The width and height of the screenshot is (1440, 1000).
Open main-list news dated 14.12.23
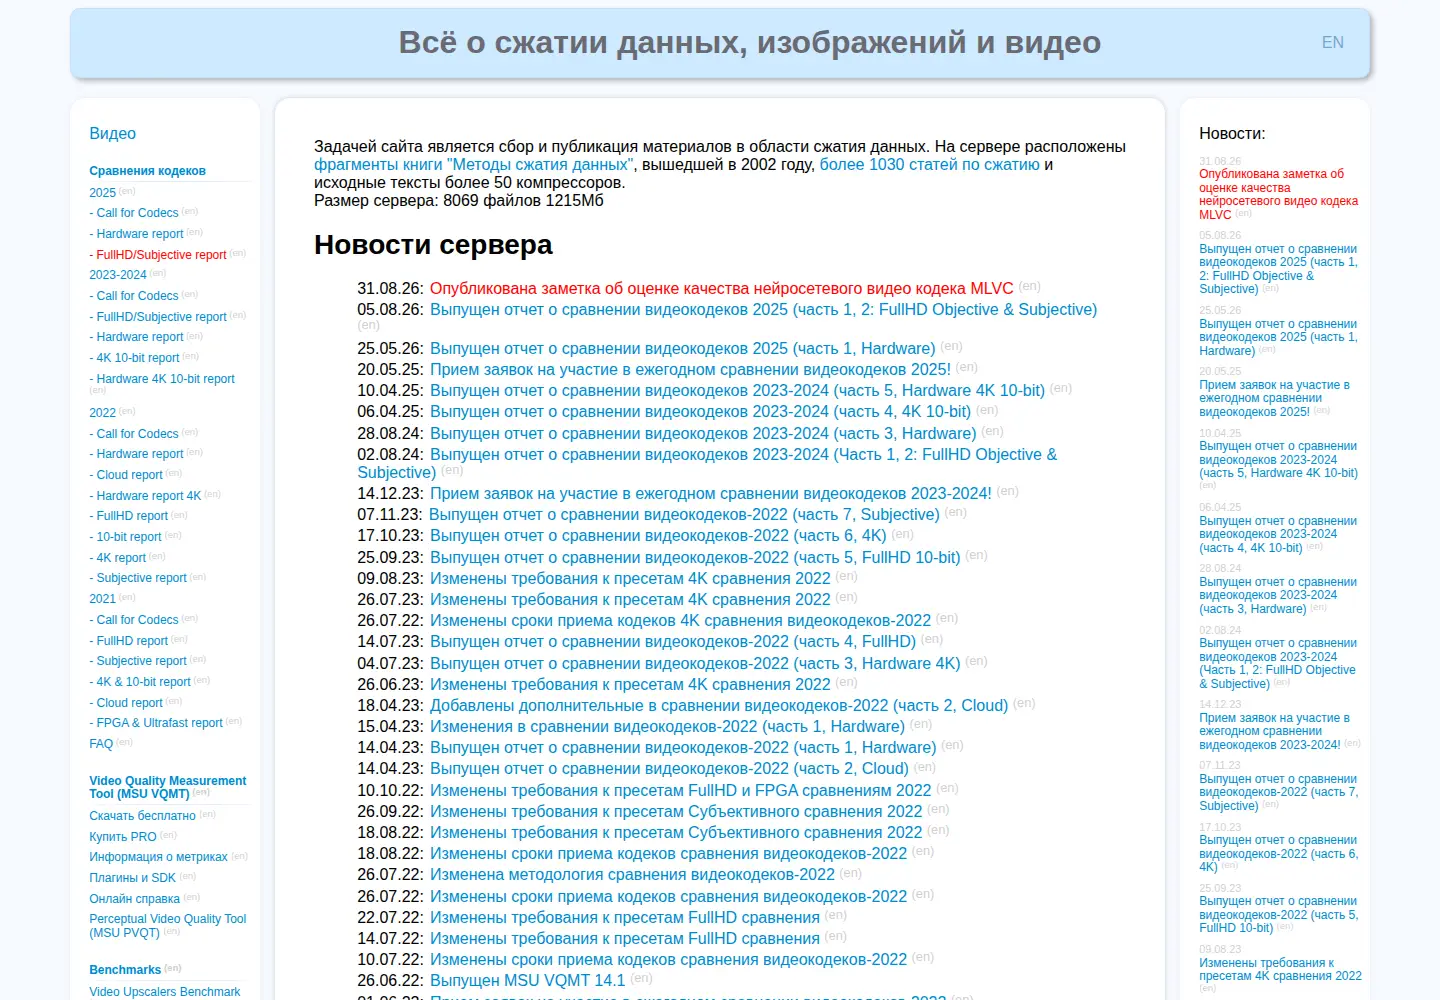pos(711,494)
